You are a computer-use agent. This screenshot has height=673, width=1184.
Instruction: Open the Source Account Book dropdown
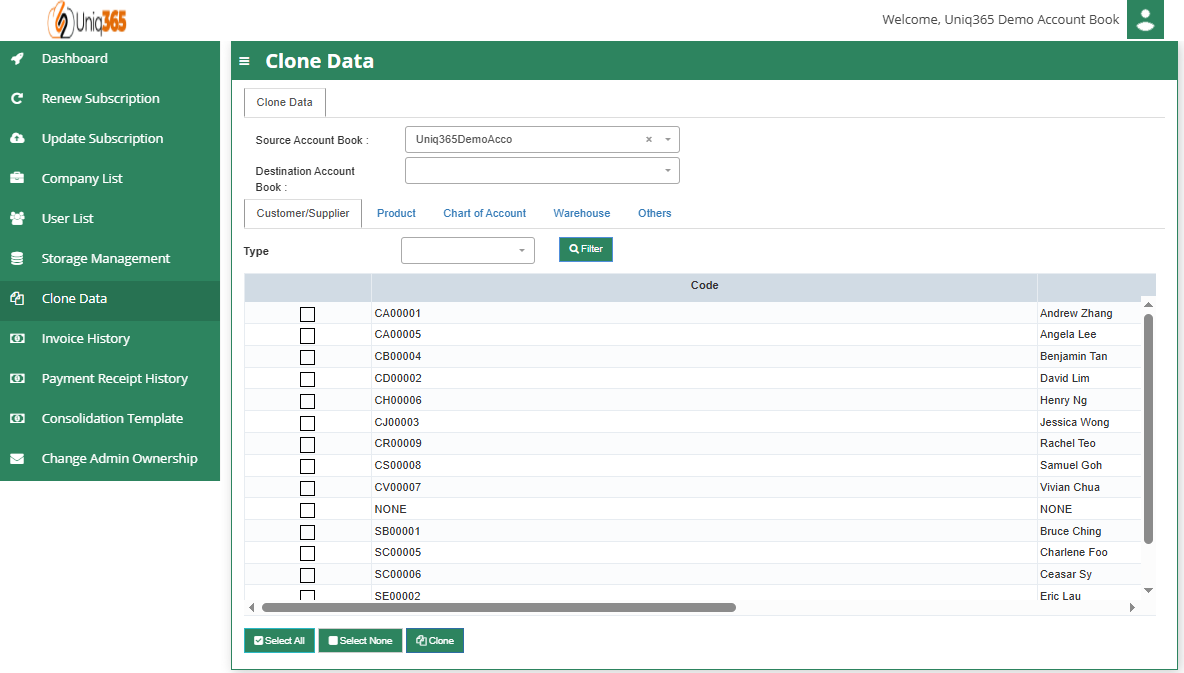point(542,140)
